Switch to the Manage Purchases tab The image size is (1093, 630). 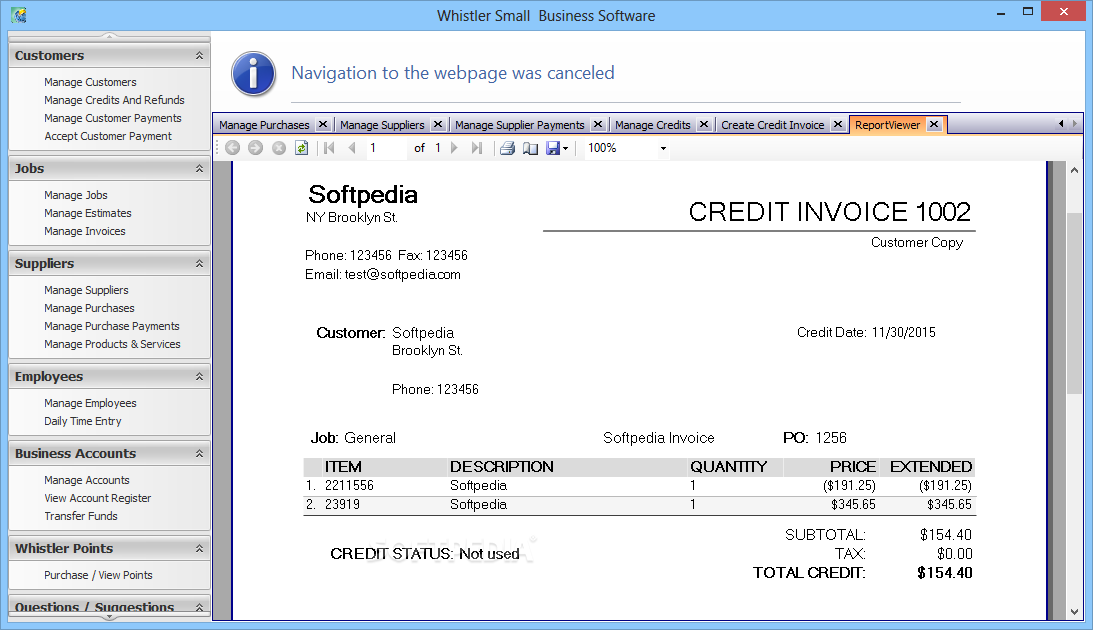(264, 125)
